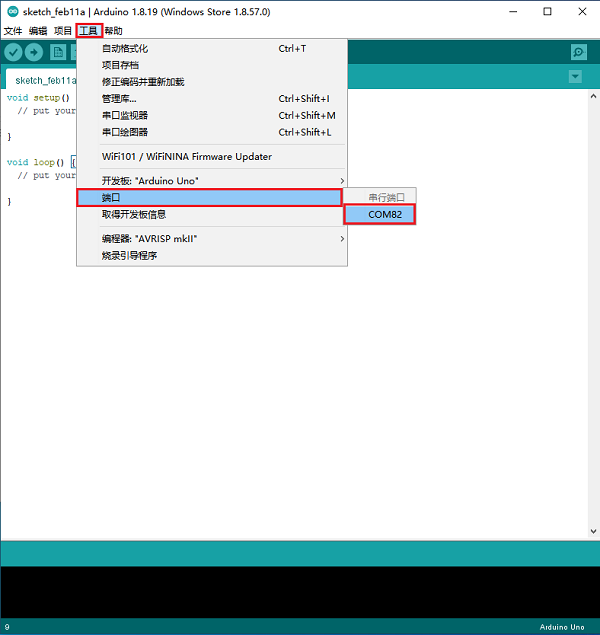Image resolution: width=600 pixels, height=635 pixels.
Task: Select 烧录引导程序 menu entry
Action: [212, 256]
